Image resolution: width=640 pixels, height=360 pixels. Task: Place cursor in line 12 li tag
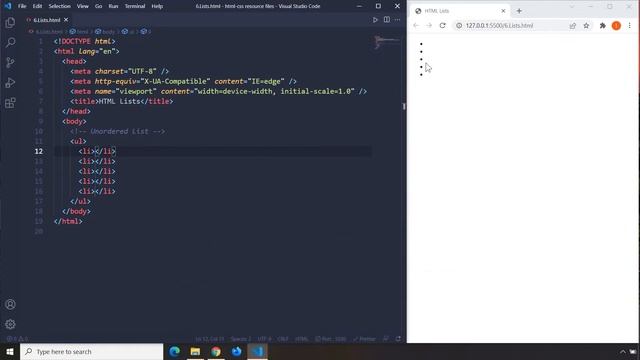coord(97,151)
